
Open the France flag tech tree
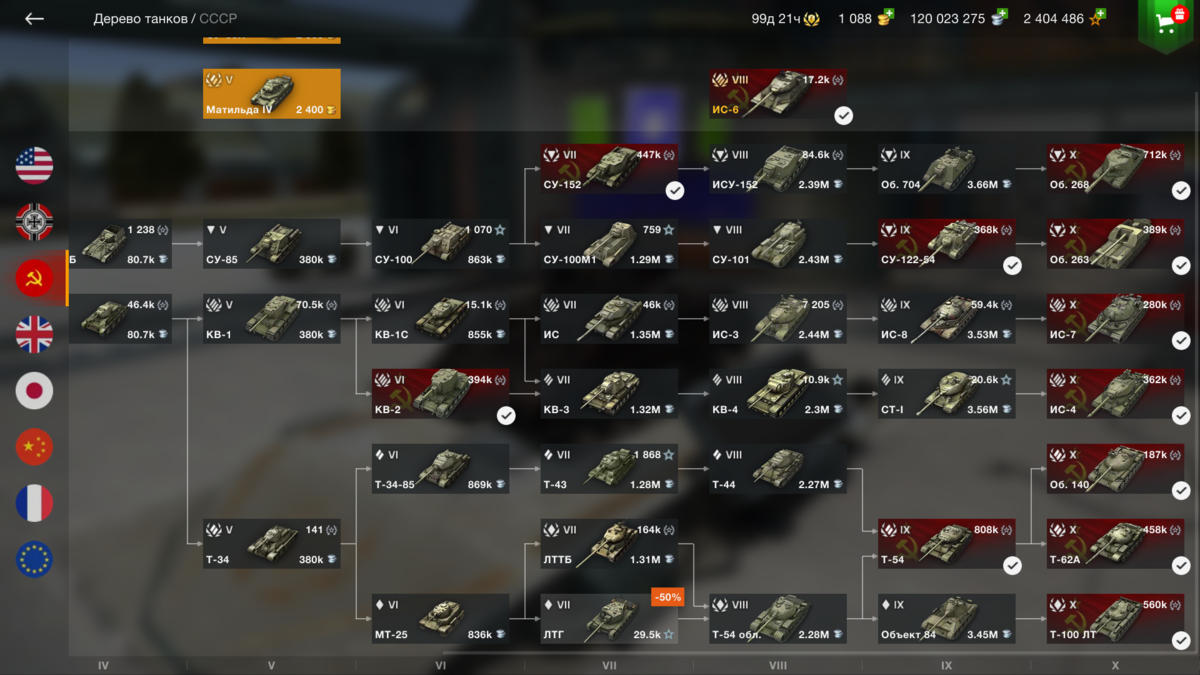point(34,503)
